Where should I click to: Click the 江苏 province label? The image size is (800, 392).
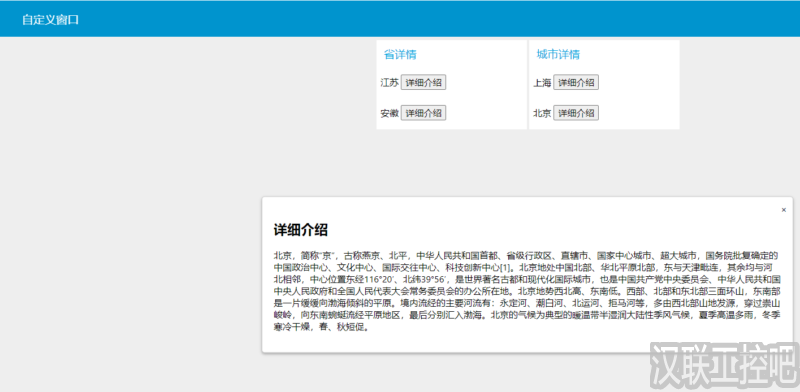point(390,83)
